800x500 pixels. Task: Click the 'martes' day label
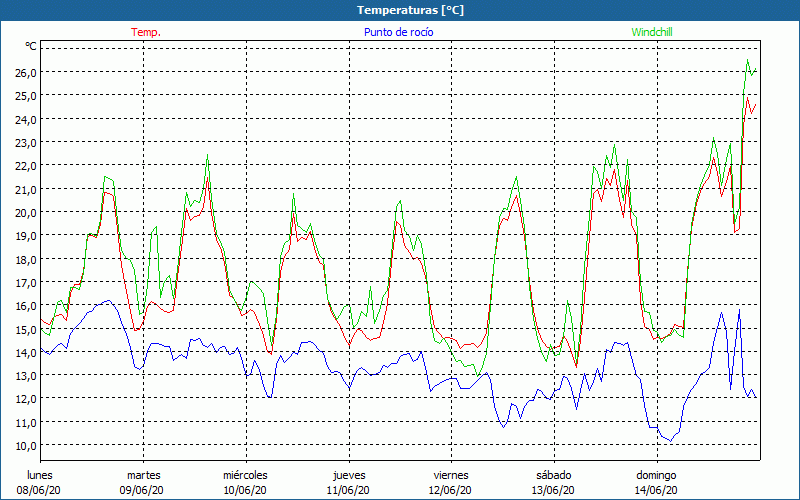[x=144, y=475]
